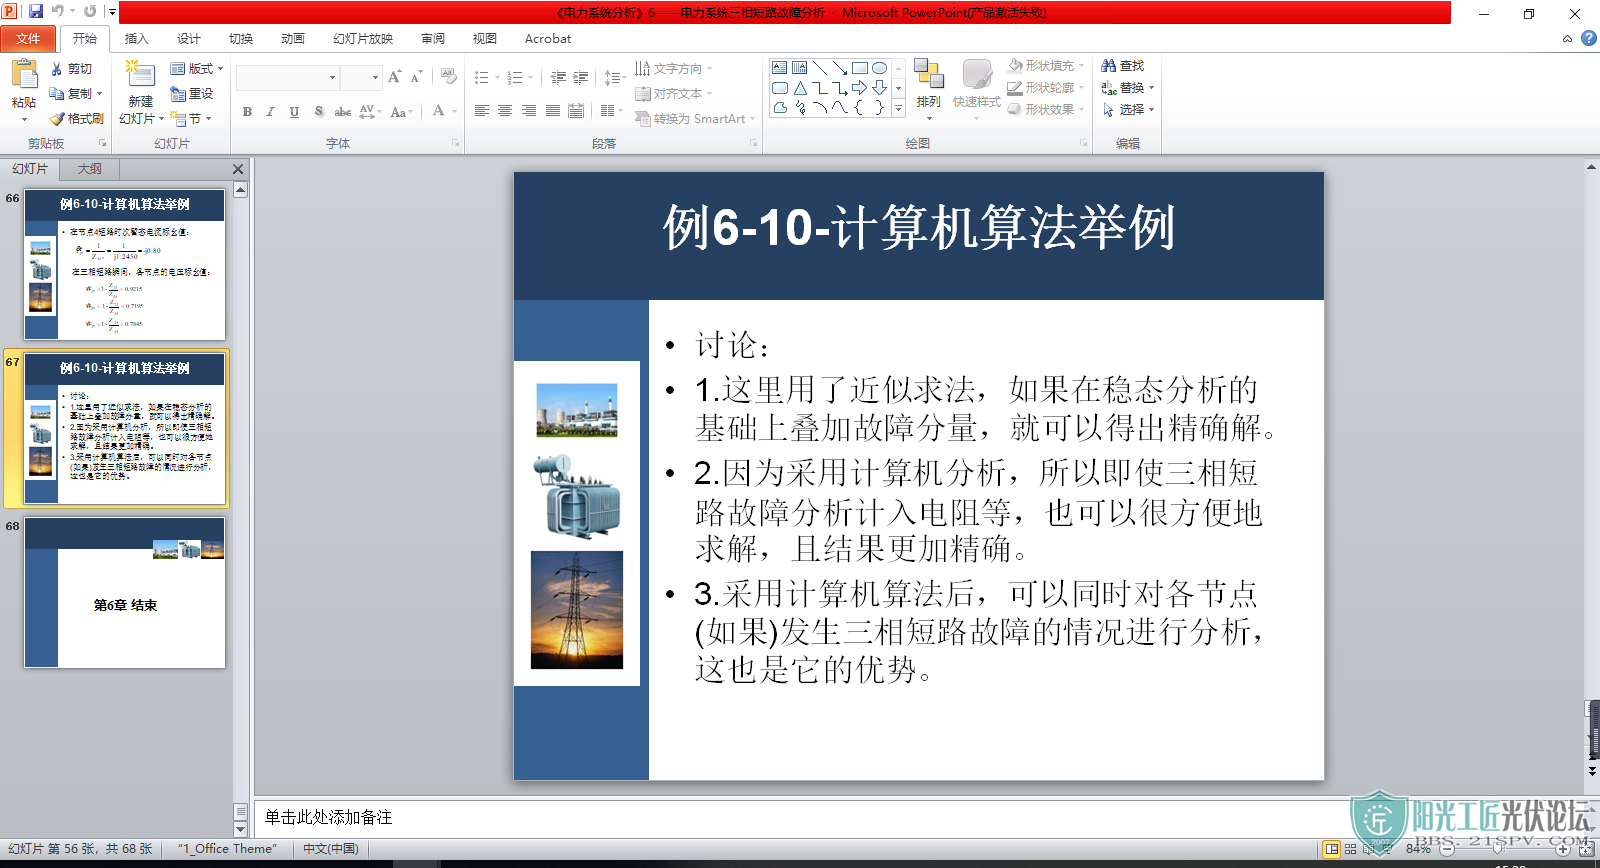Screen dimensions: 1600x868
Task: Click the notes field 单击此处添加备注
Action: [x=328, y=817]
